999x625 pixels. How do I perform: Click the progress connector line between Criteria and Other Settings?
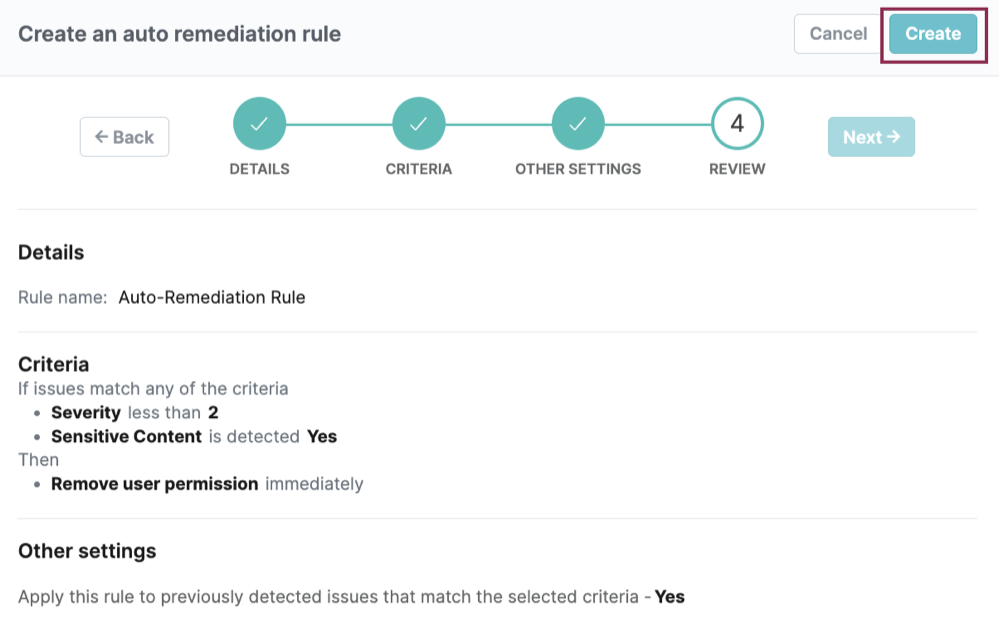click(x=498, y=123)
